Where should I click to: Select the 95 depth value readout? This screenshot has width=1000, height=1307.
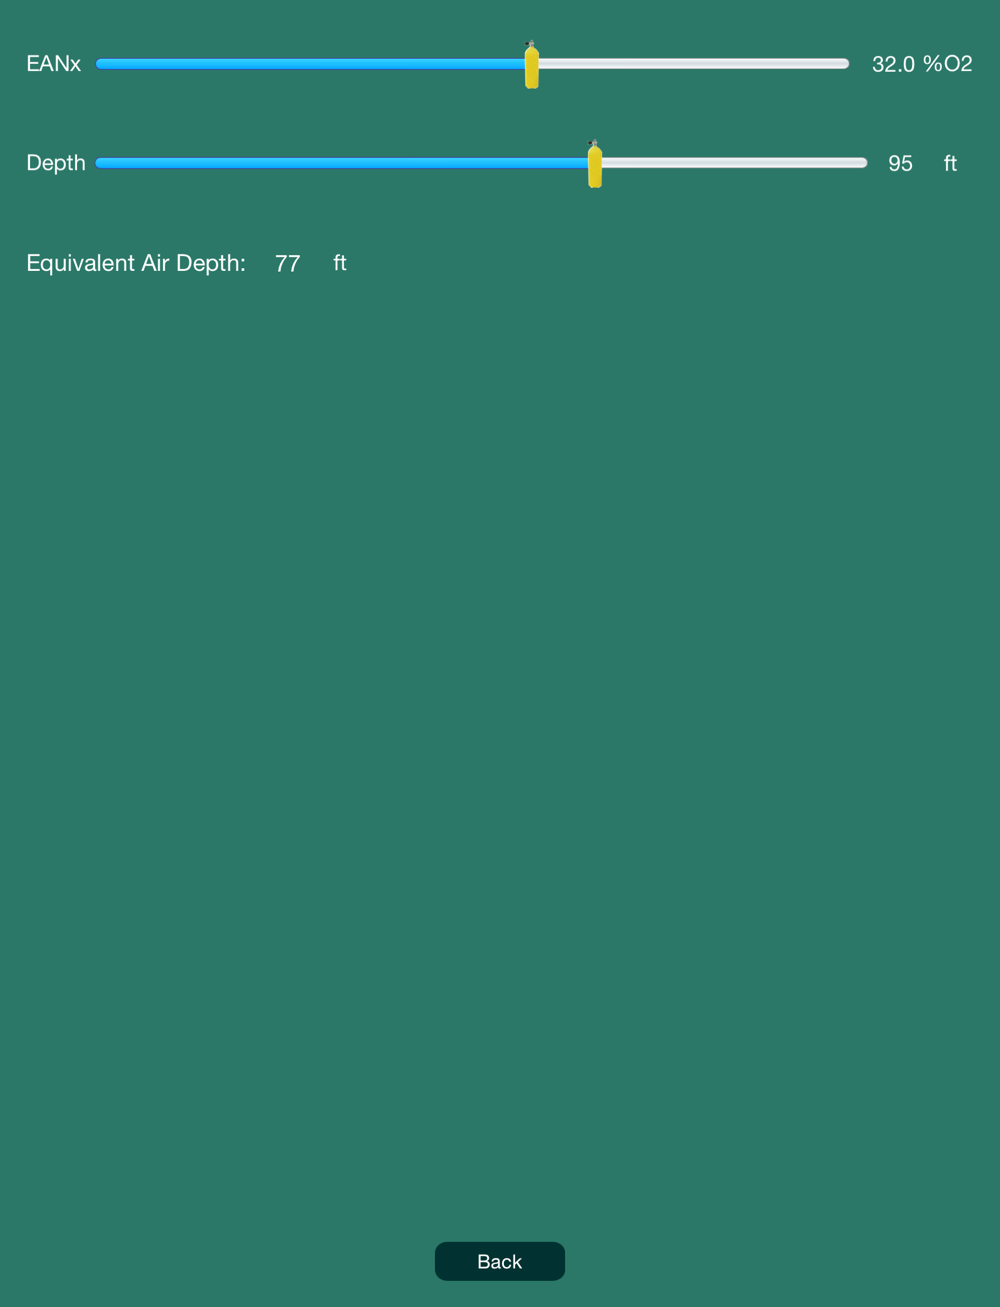click(900, 163)
